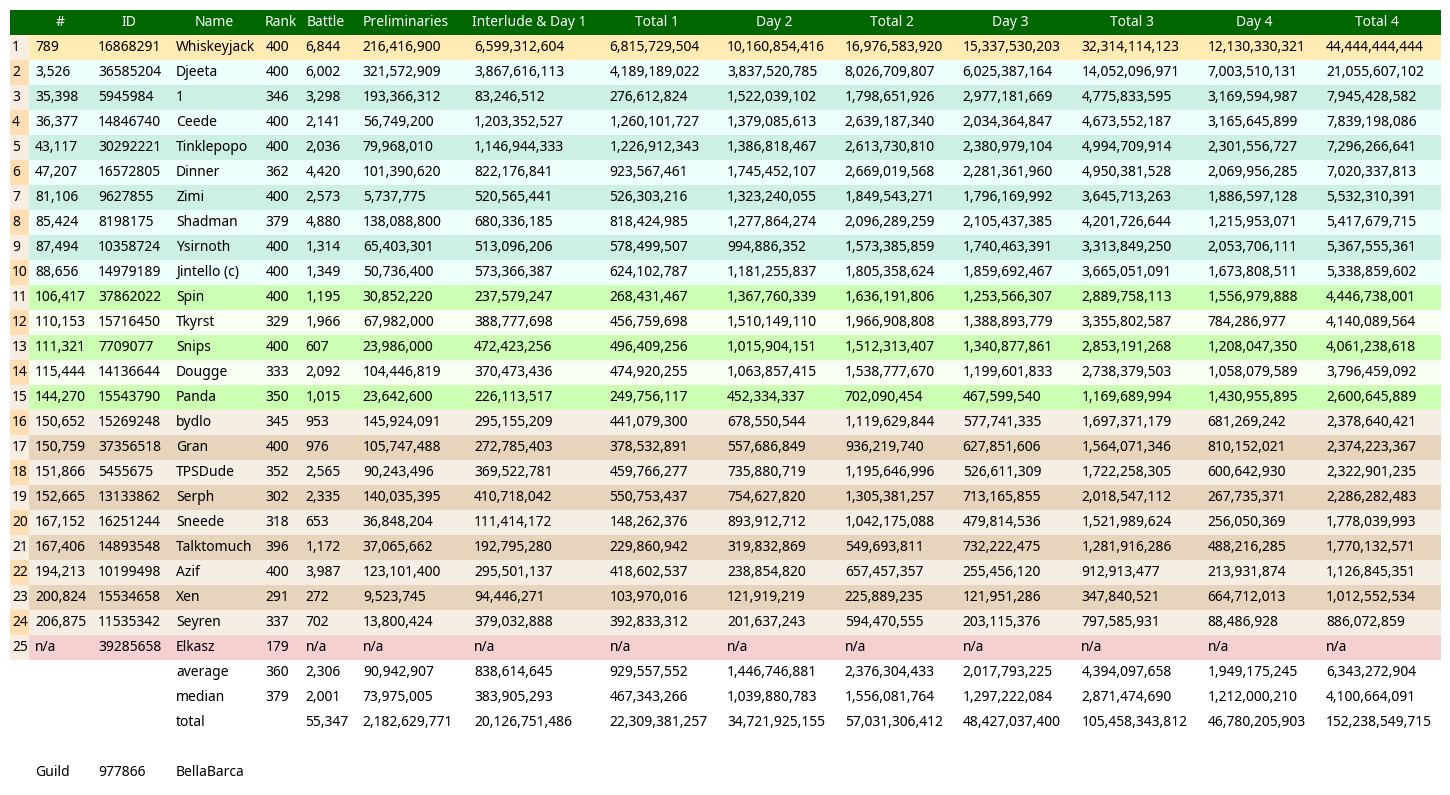Click the name cell "Elkasz"
The width and height of the screenshot is (1450, 795).
[196, 646]
